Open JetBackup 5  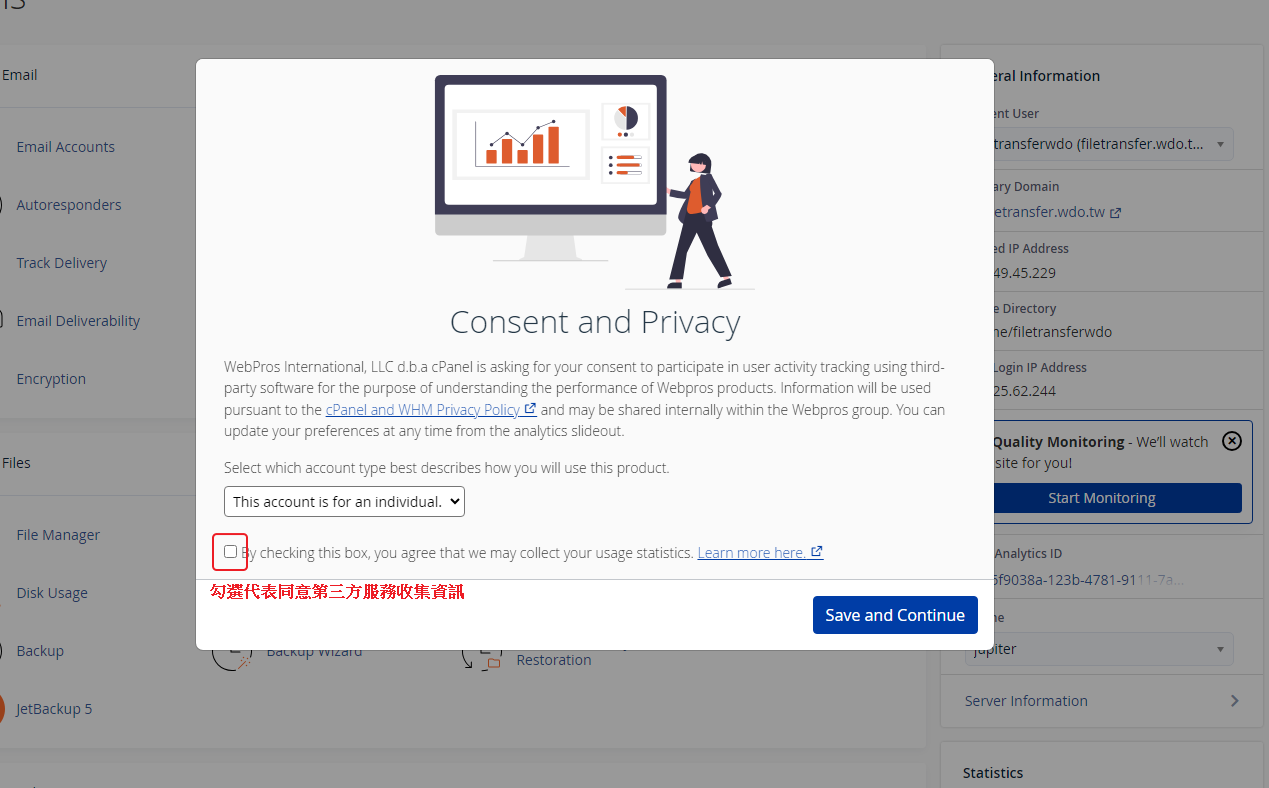pos(54,709)
